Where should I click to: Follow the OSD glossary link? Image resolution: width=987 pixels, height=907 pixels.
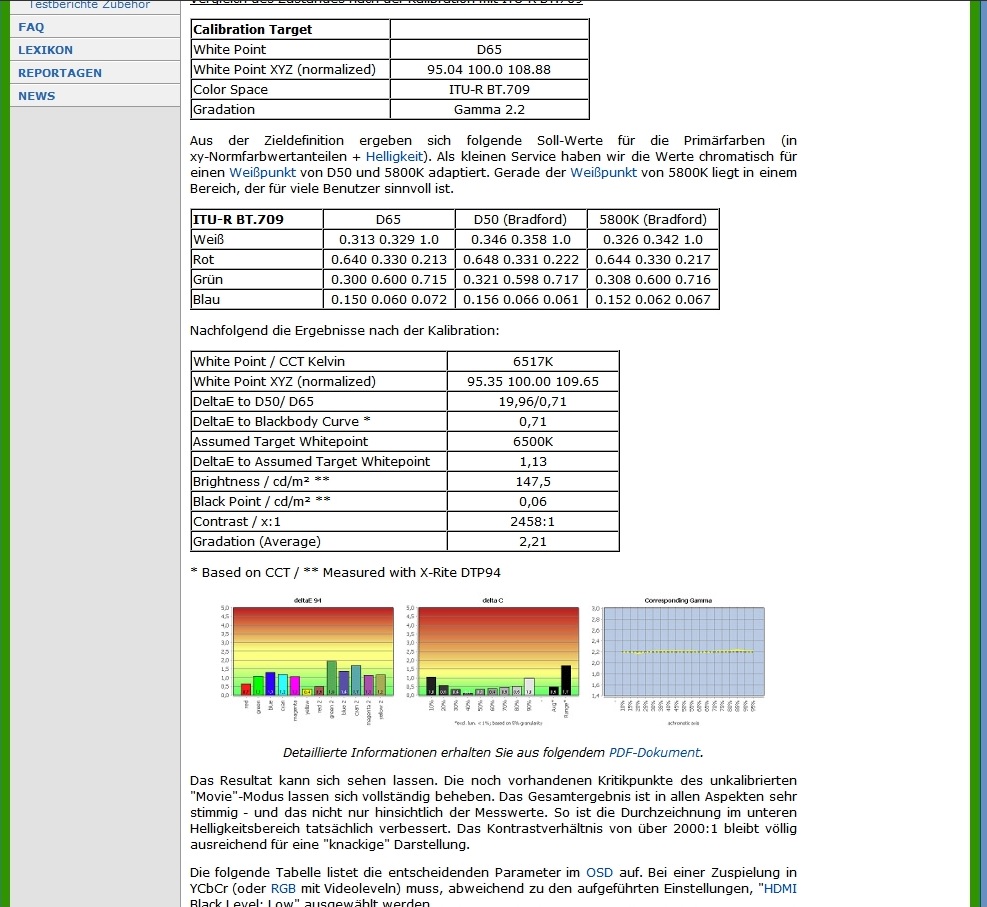click(x=599, y=873)
